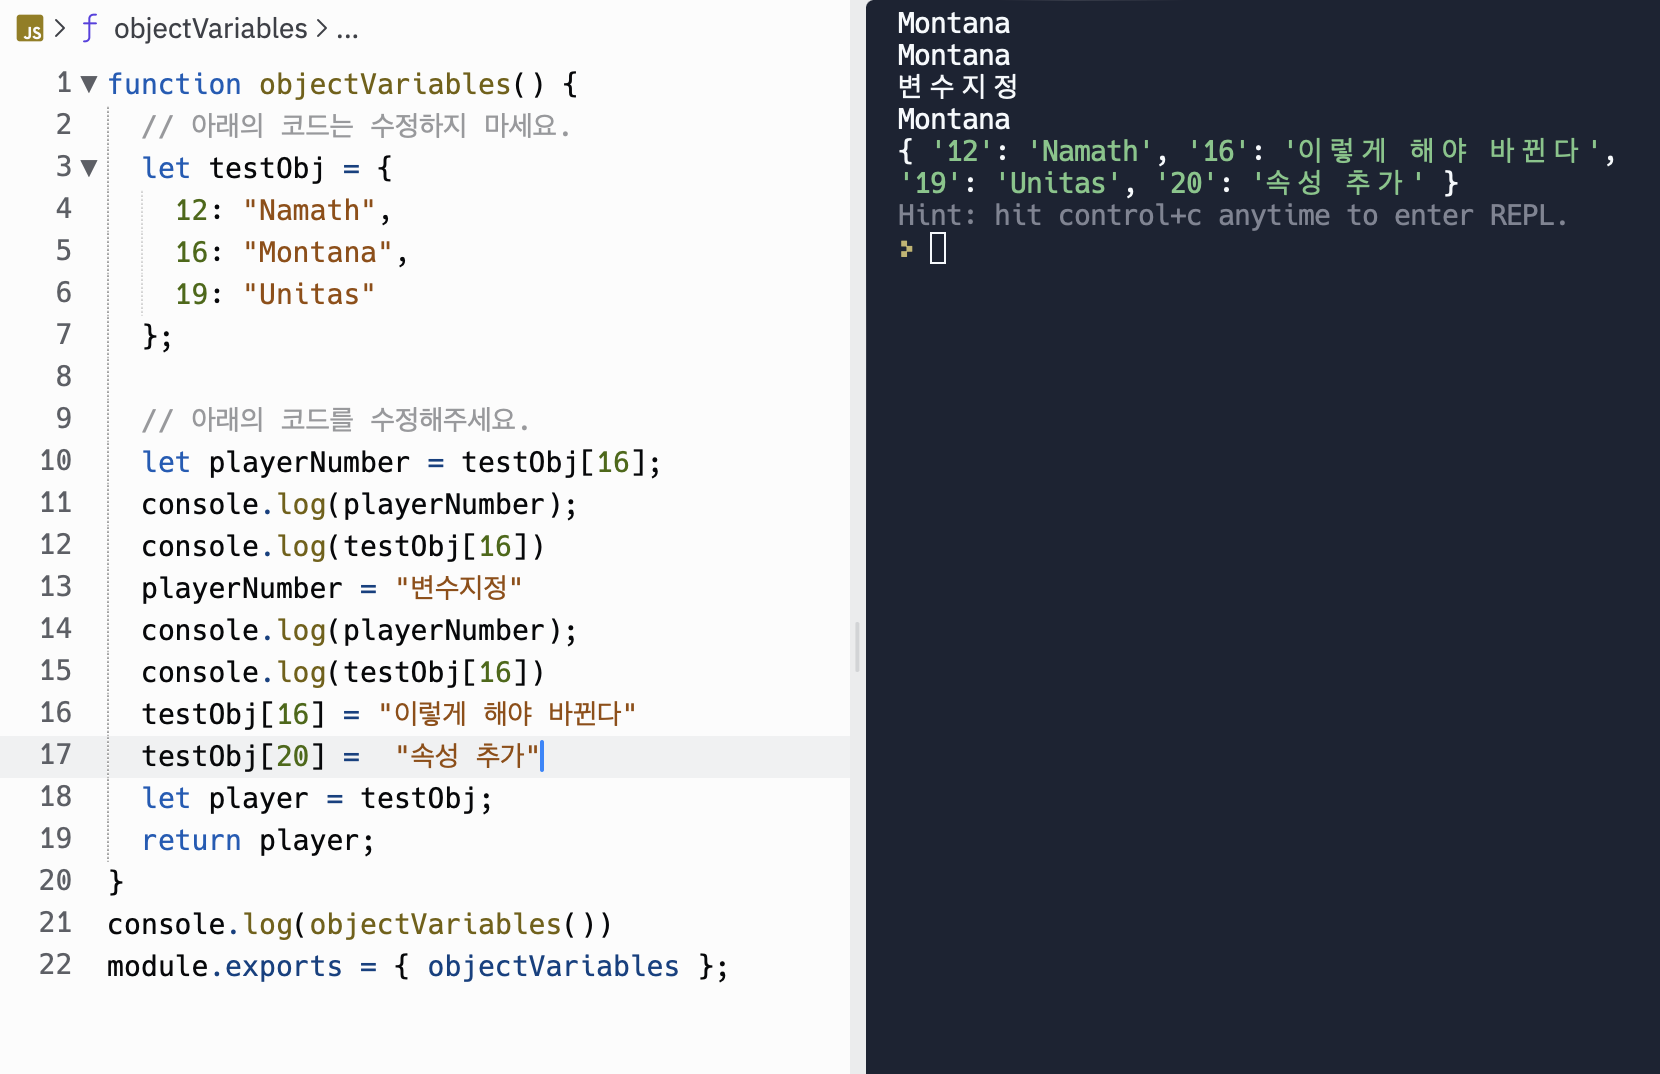The width and height of the screenshot is (1660, 1074).
Task: Collapse the testObj object literal fold arrow
Action: coord(88,167)
